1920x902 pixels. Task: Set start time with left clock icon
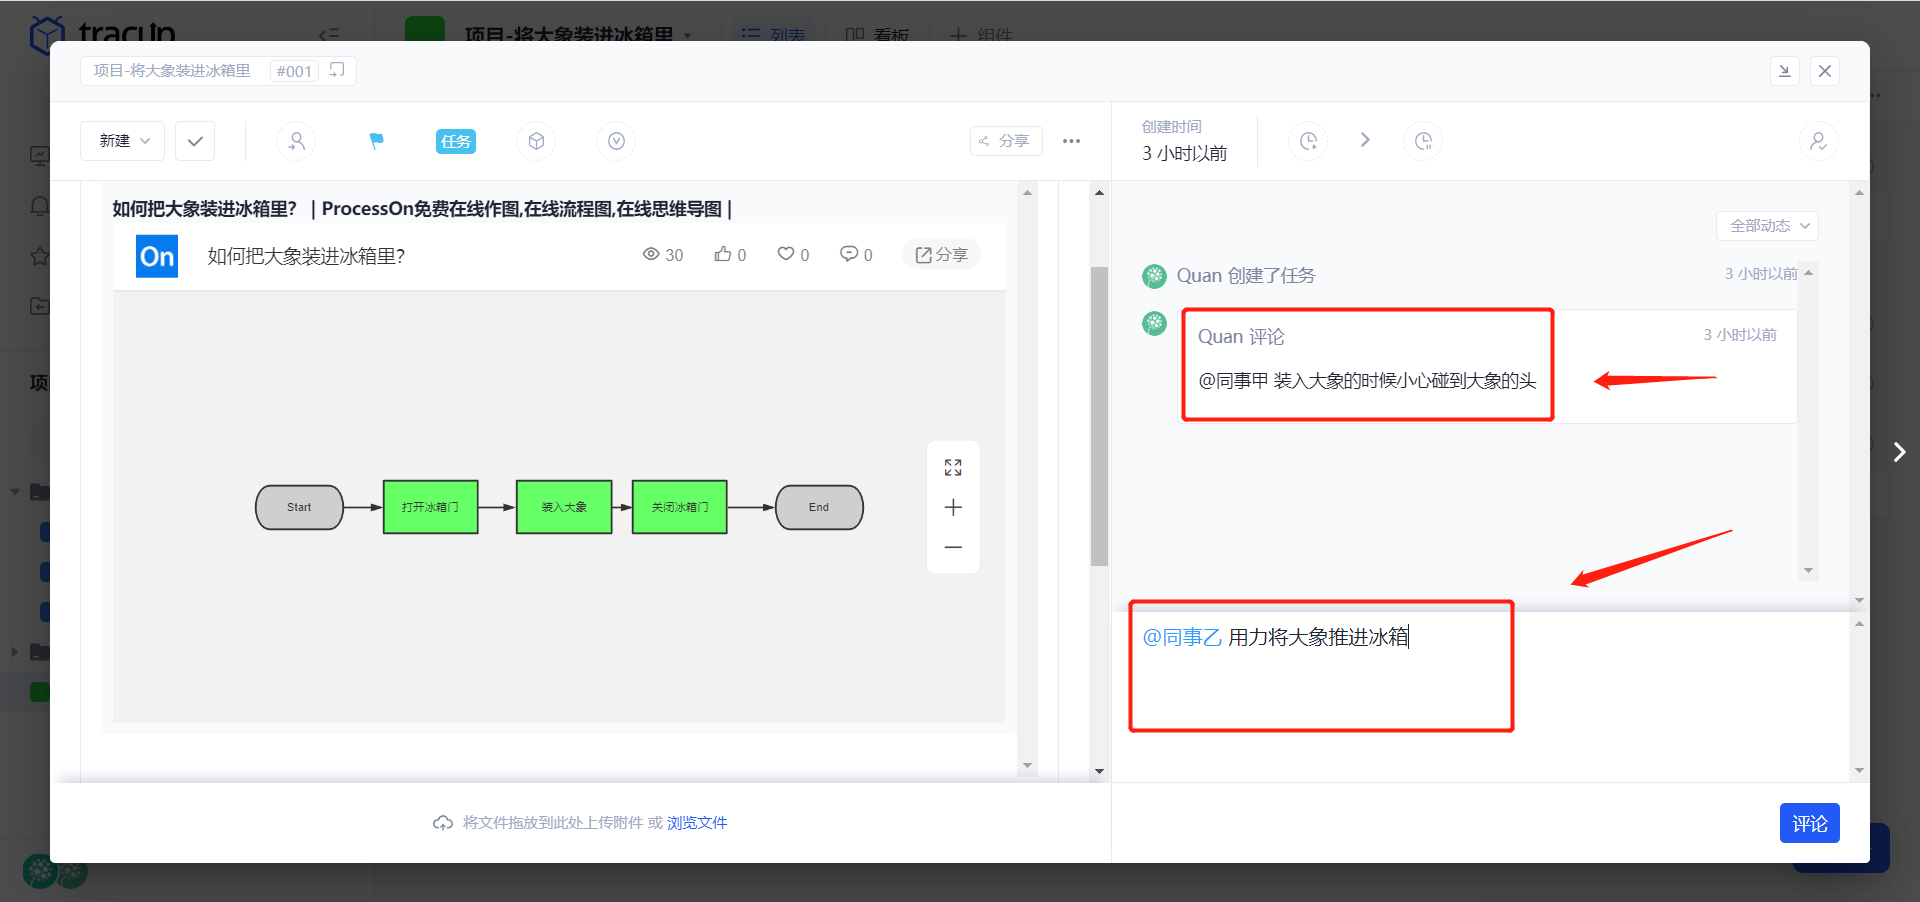tap(1308, 141)
